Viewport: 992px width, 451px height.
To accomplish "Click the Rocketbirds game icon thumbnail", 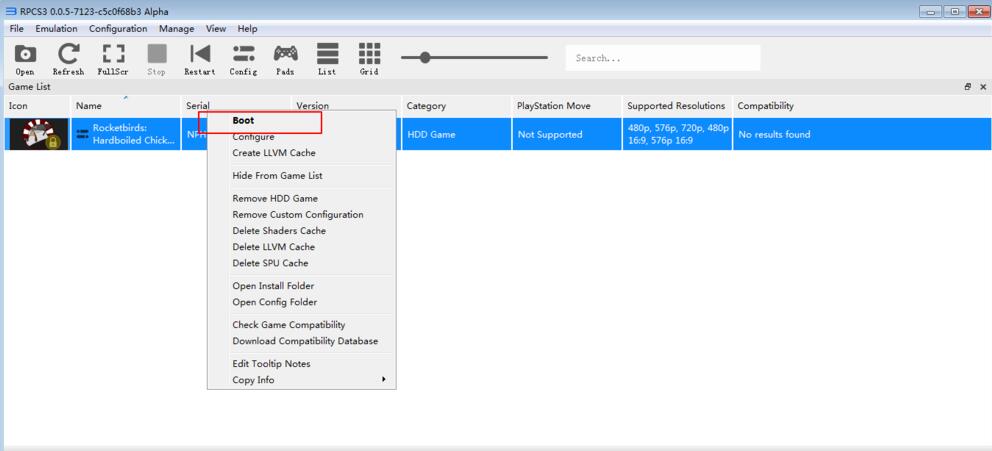I will pos(38,134).
